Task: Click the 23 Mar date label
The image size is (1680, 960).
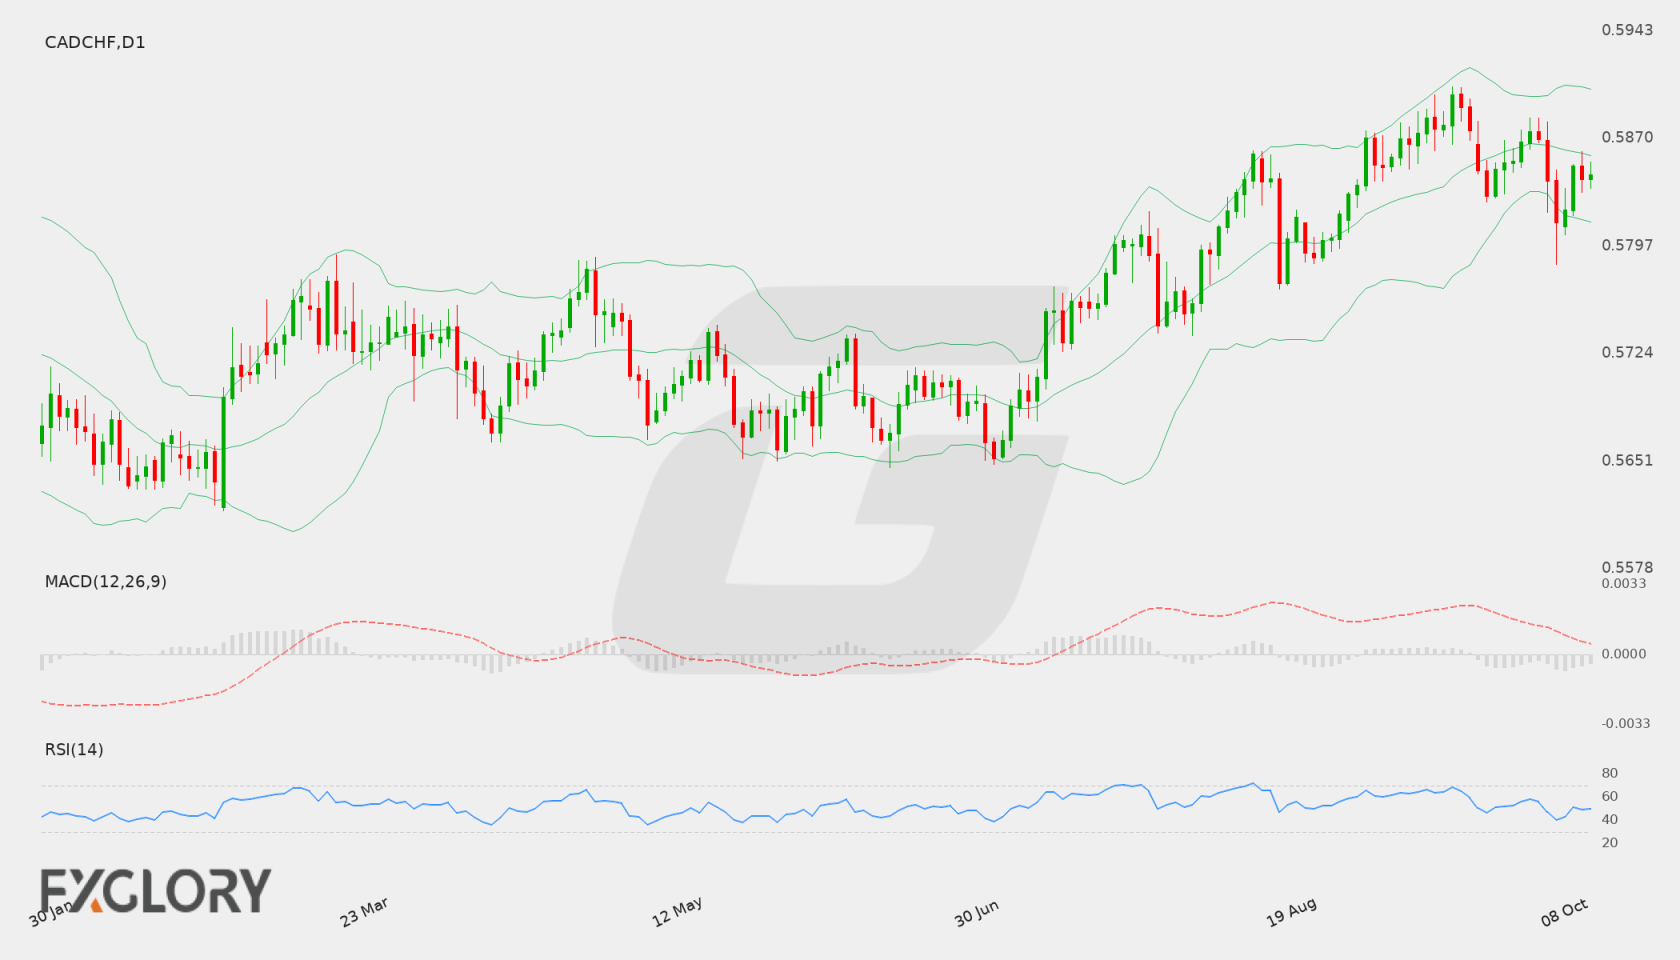Action: click(364, 912)
